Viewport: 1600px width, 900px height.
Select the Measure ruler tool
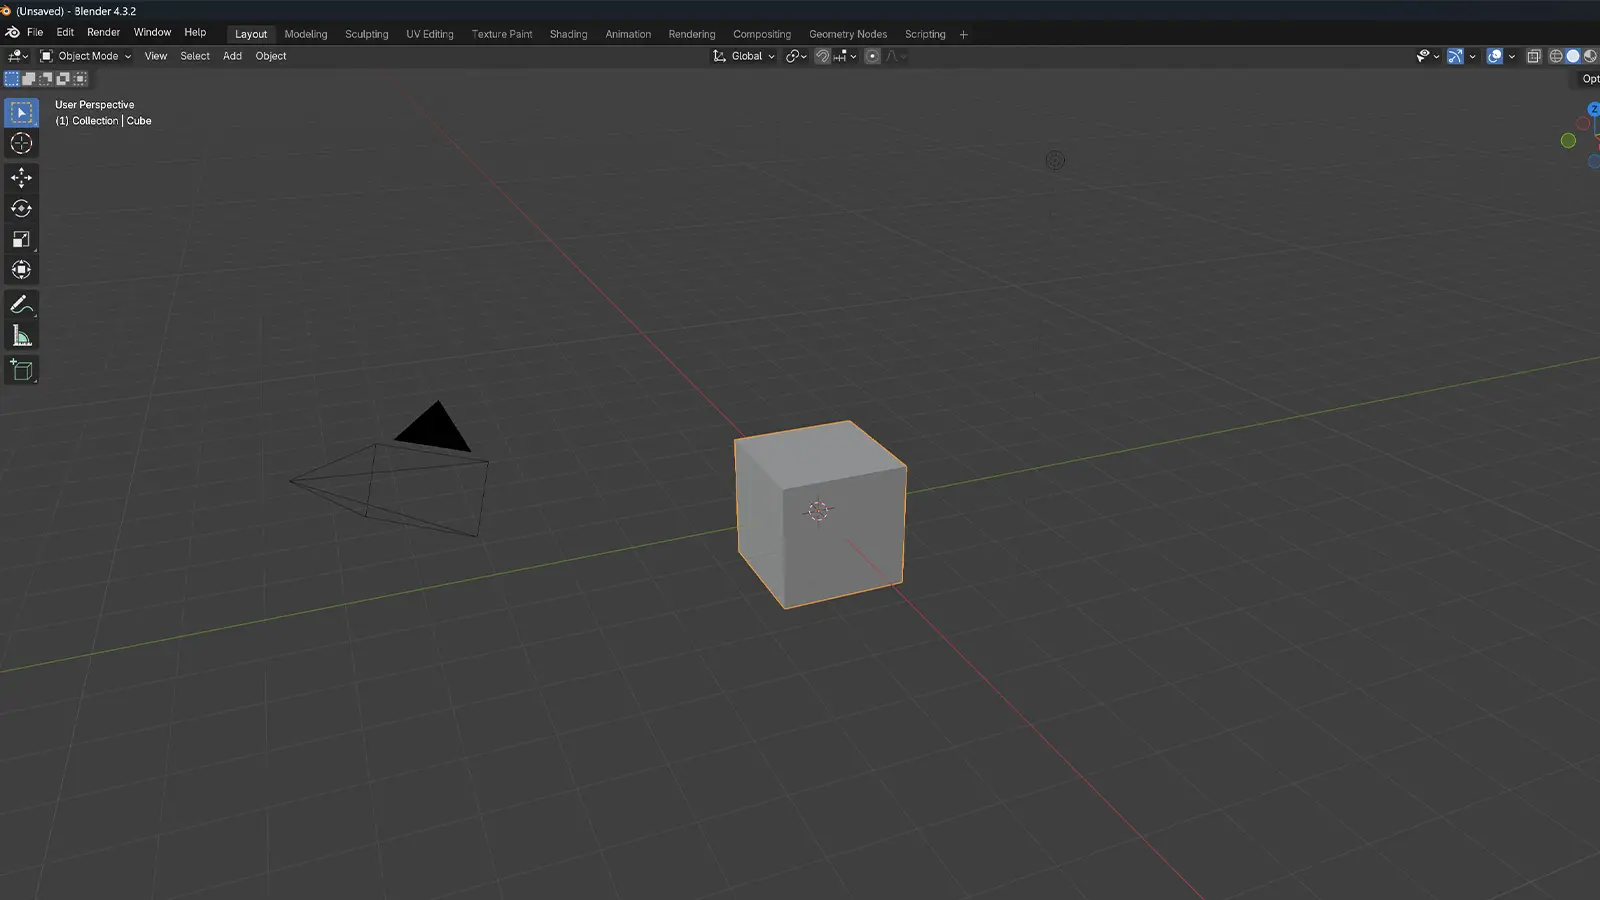(21, 337)
